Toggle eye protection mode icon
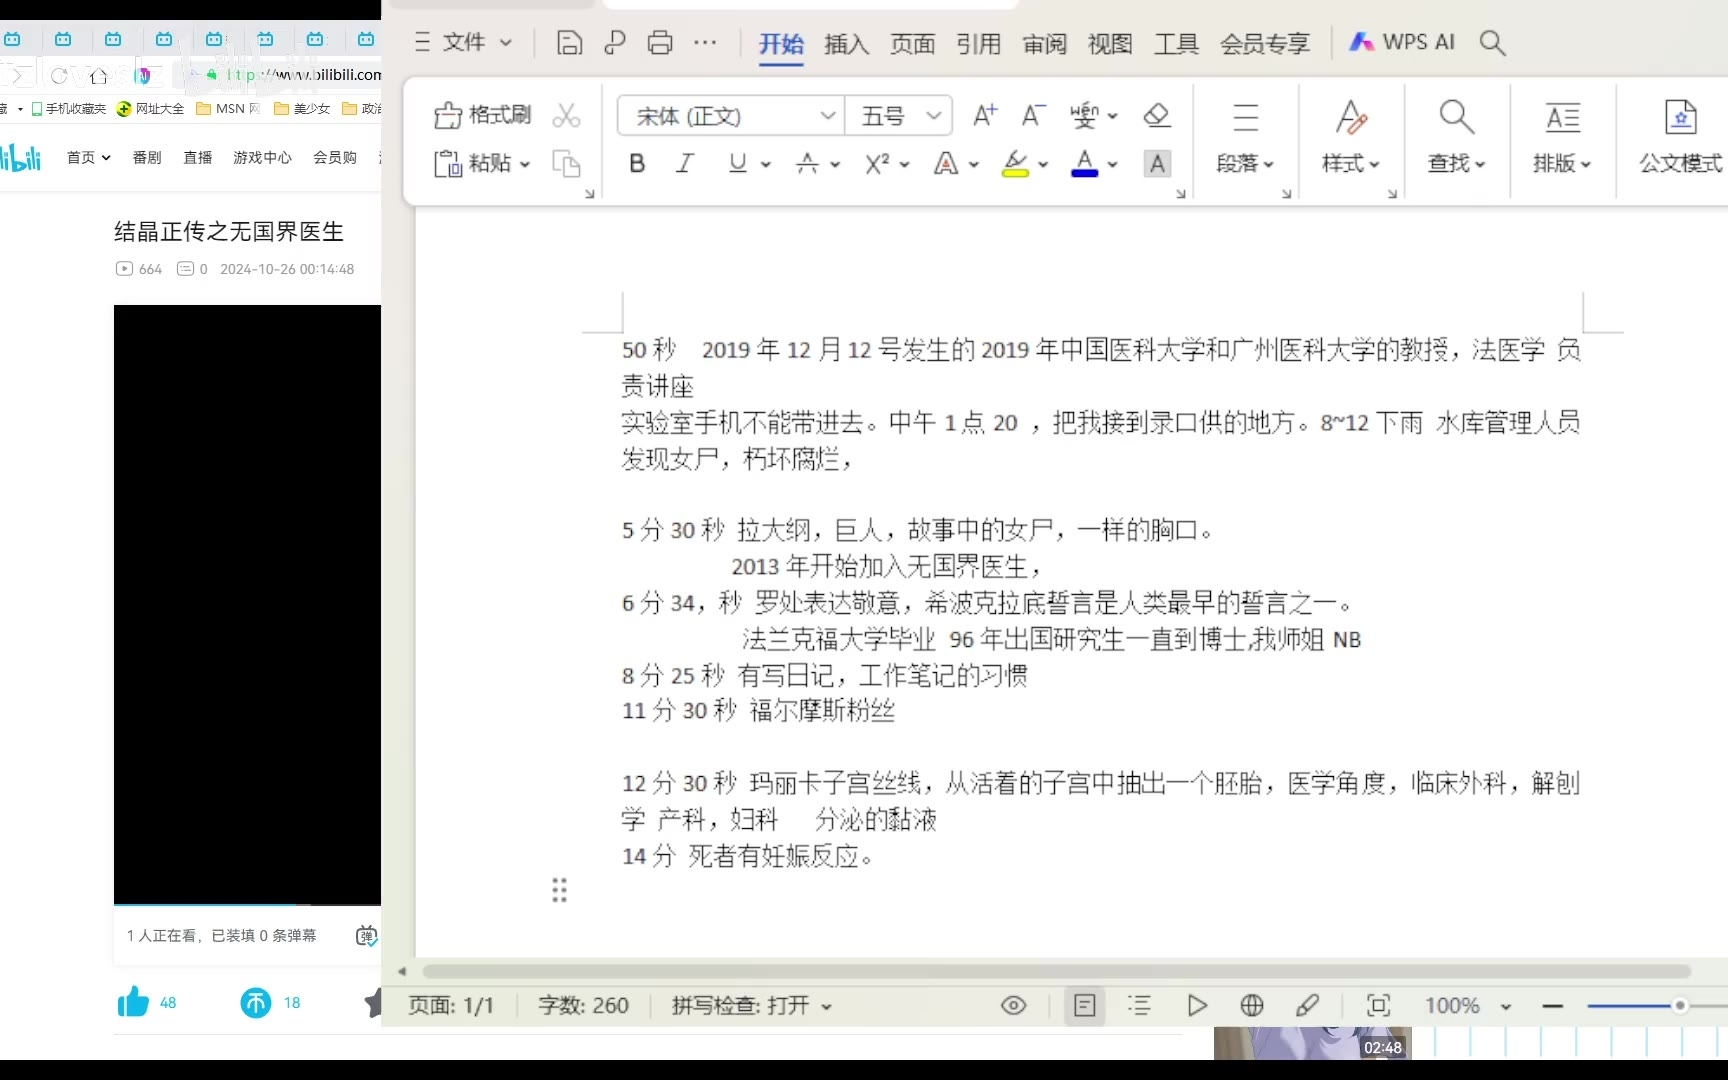The image size is (1728, 1080). pos(1013,1006)
